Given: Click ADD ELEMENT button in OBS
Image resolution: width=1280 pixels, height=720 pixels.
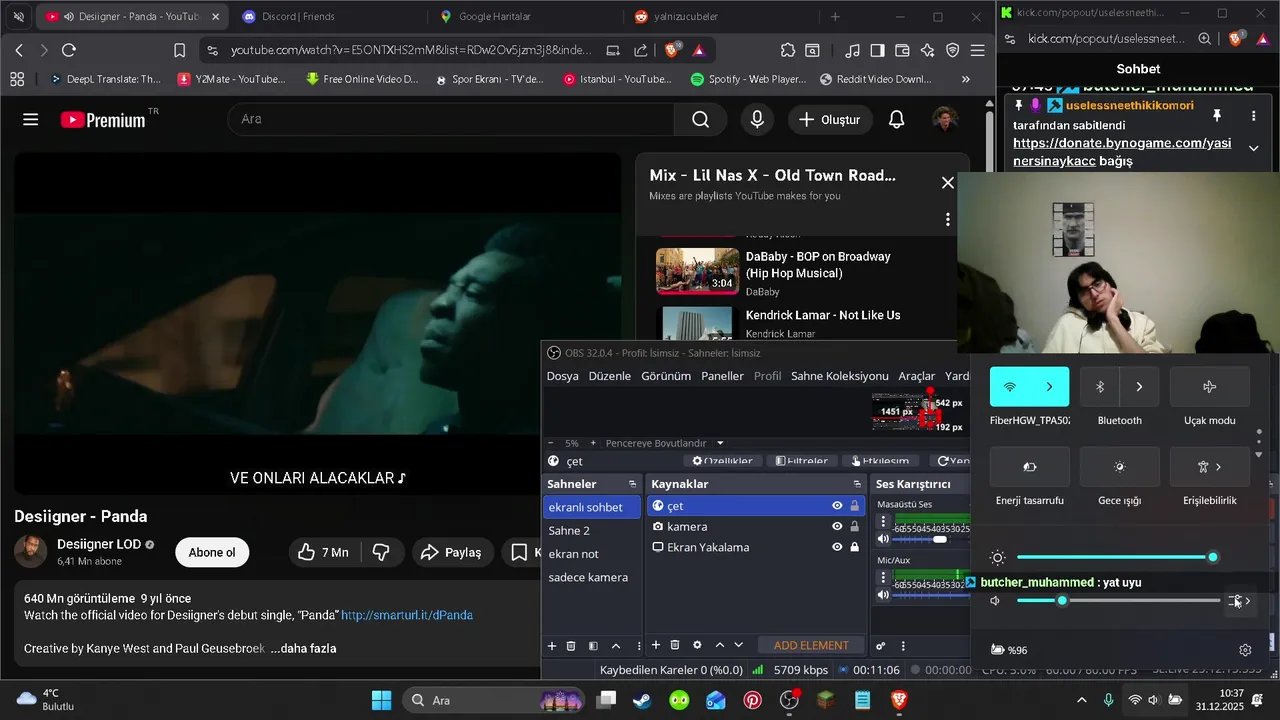Looking at the screenshot, I should [x=811, y=645].
